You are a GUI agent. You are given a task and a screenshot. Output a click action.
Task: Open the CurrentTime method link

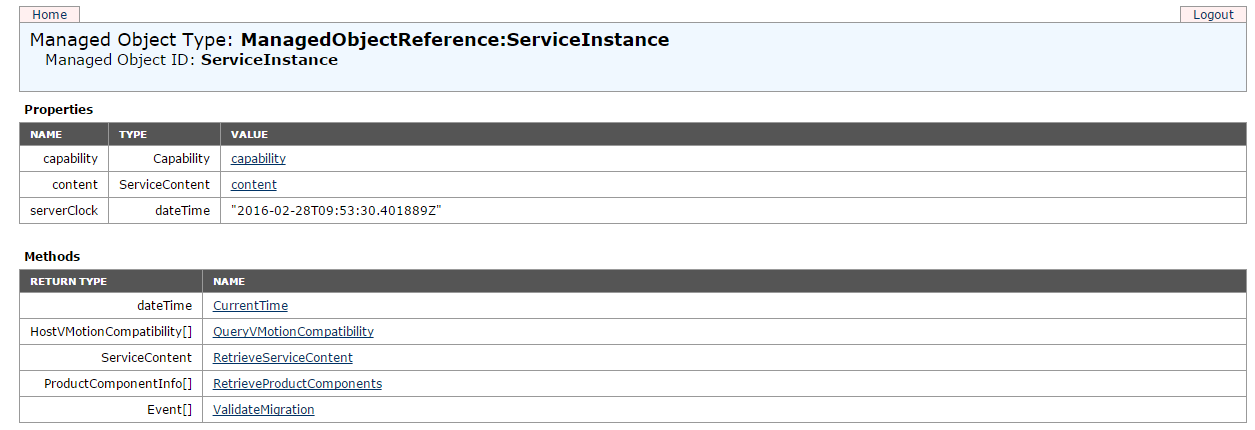pos(250,306)
